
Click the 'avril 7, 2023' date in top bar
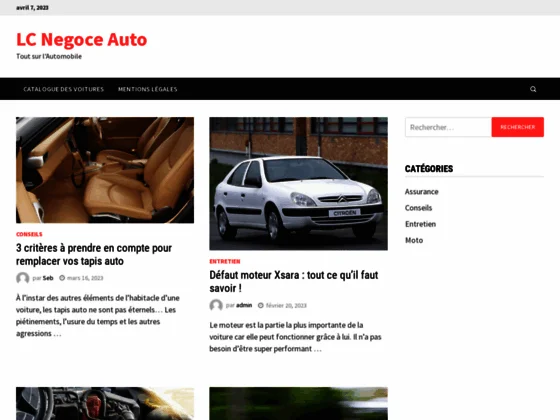pos(32,8)
